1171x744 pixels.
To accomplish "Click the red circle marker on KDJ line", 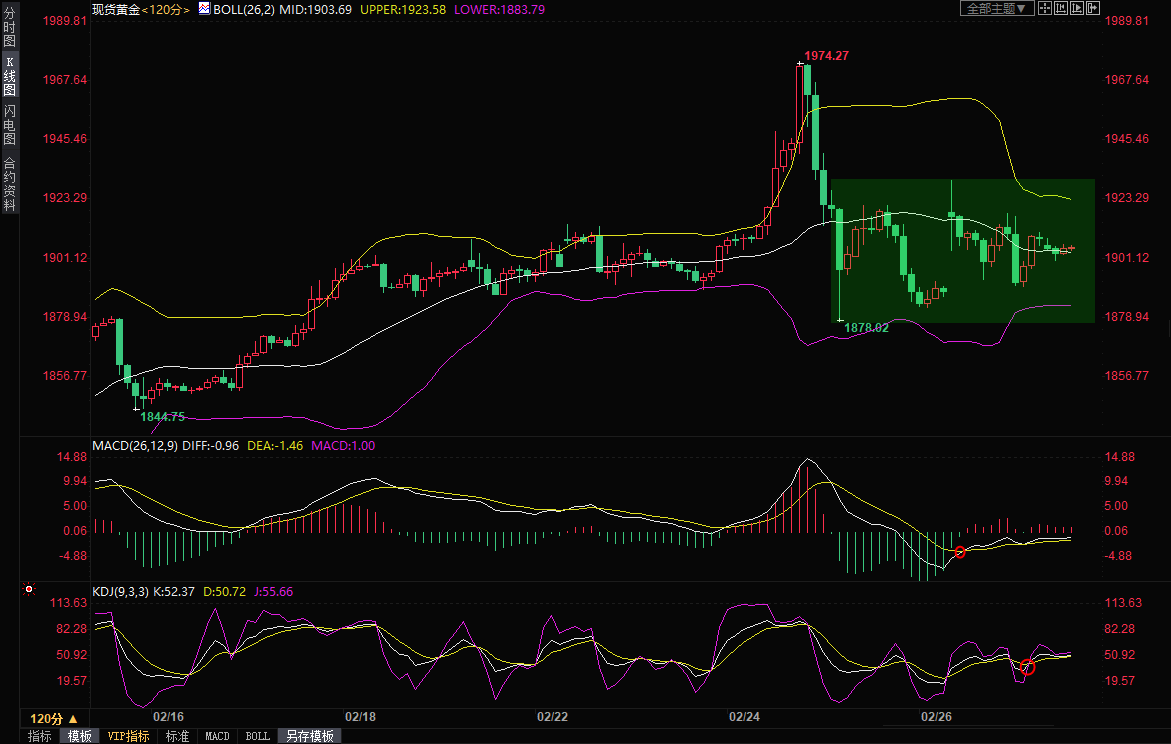I will click(1027, 667).
